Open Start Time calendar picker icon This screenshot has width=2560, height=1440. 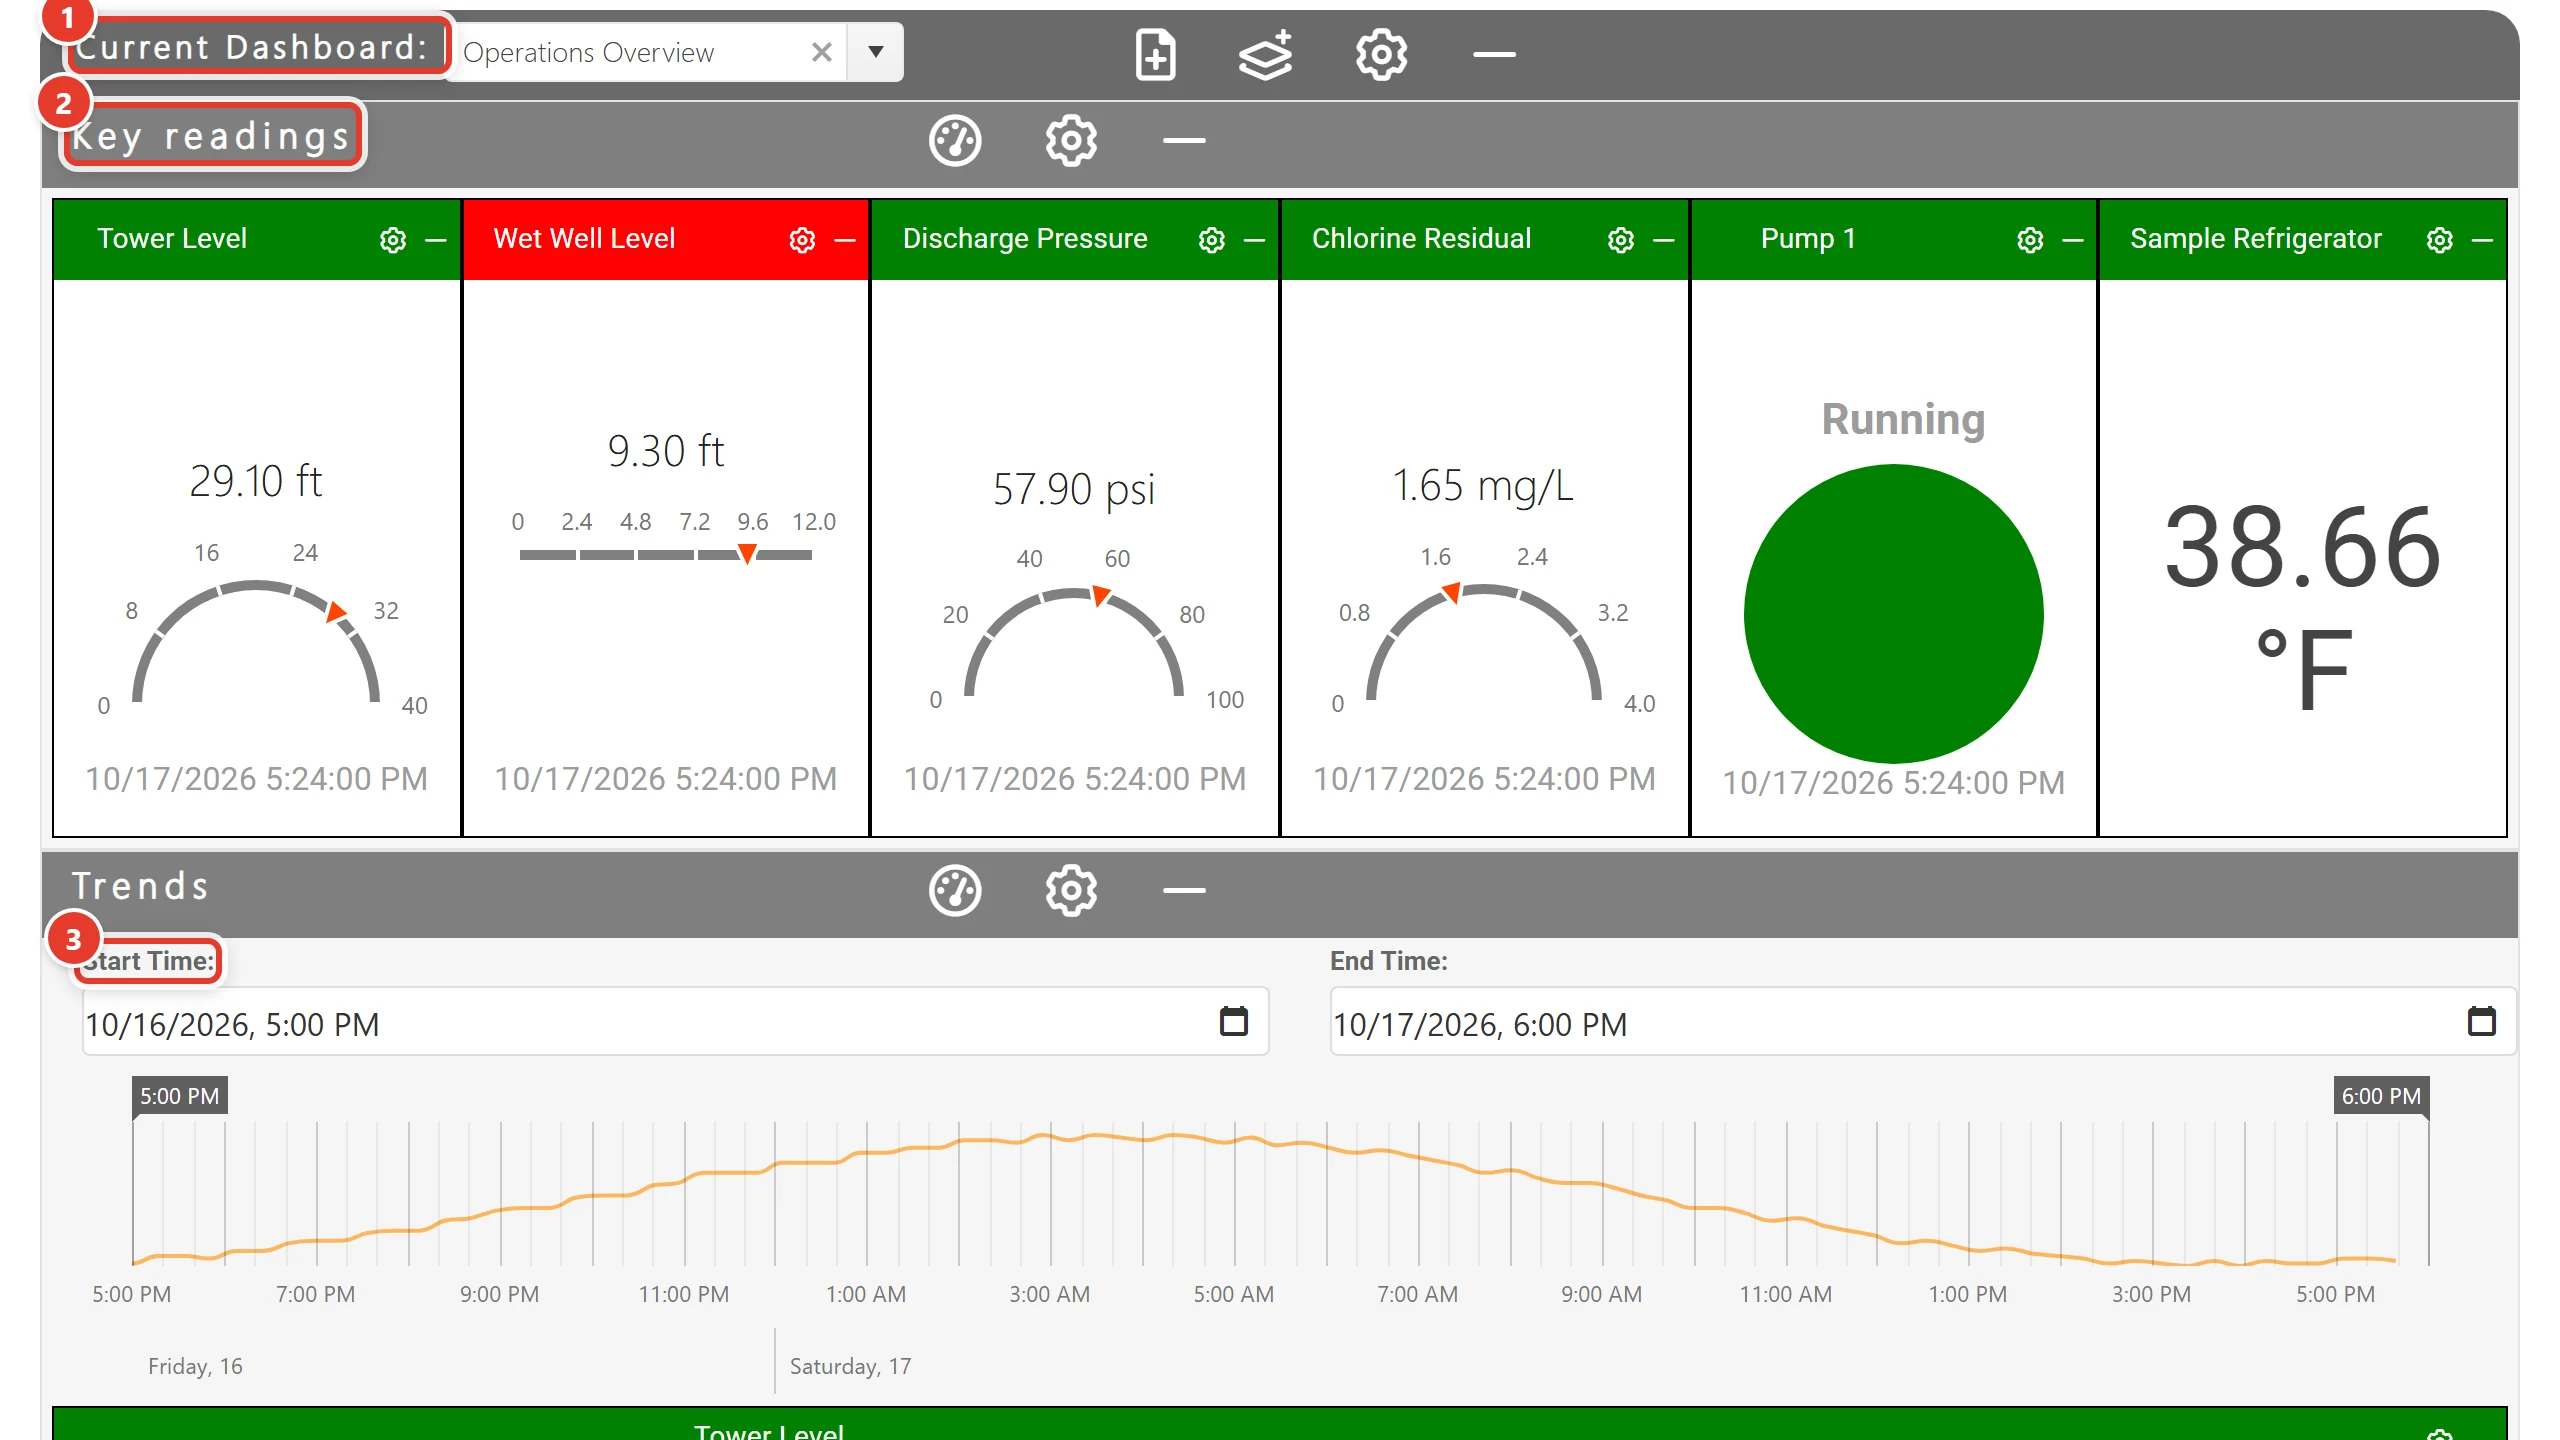[1234, 1021]
